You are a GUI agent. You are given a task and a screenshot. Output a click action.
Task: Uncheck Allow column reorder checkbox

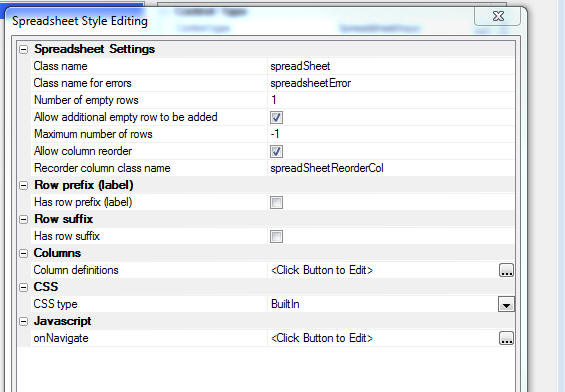click(x=276, y=151)
